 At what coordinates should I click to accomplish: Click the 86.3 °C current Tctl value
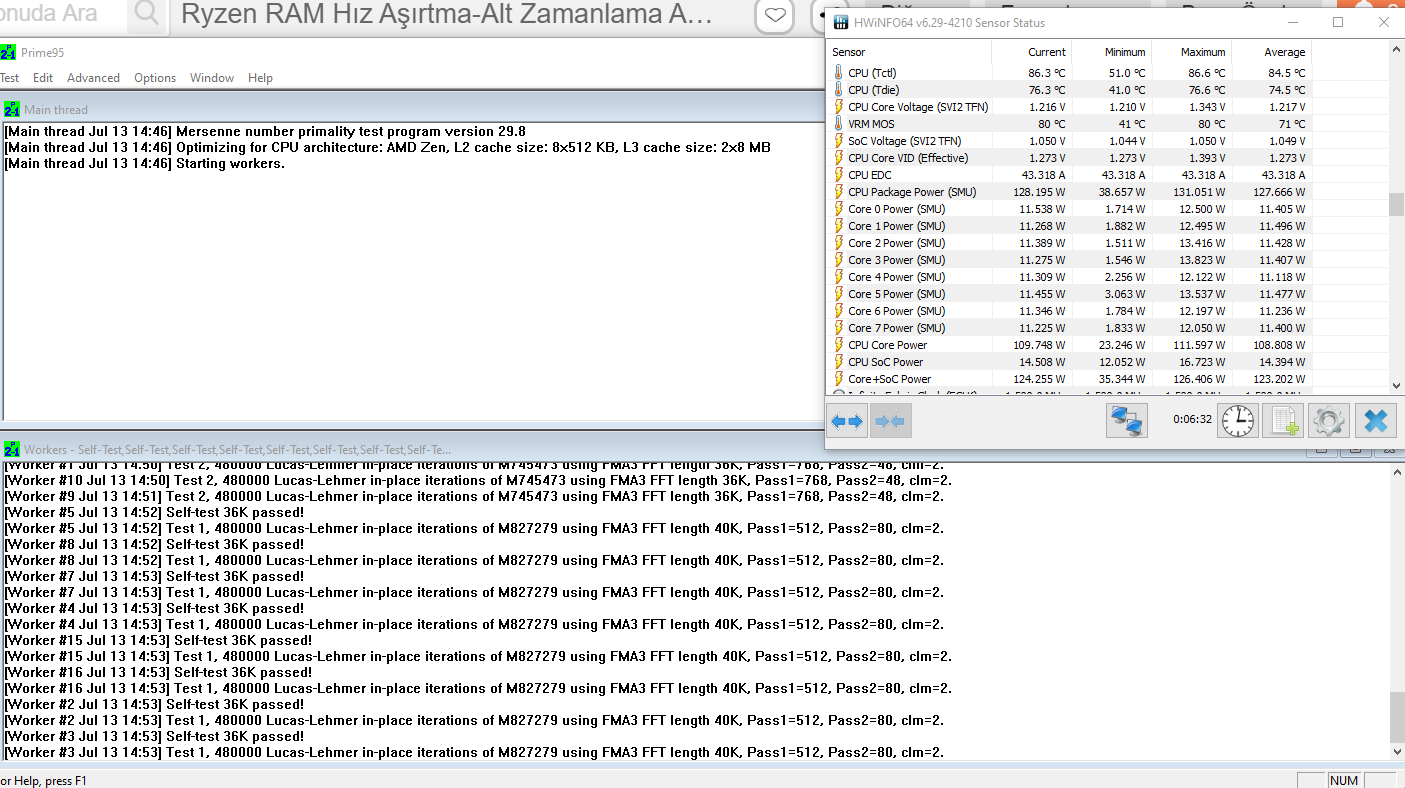click(x=1047, y=73)
